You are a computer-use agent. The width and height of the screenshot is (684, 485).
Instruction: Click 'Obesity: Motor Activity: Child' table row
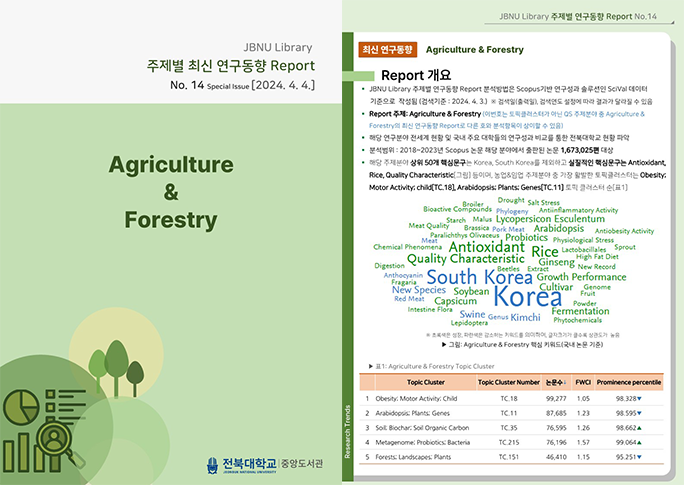[511, 398]
